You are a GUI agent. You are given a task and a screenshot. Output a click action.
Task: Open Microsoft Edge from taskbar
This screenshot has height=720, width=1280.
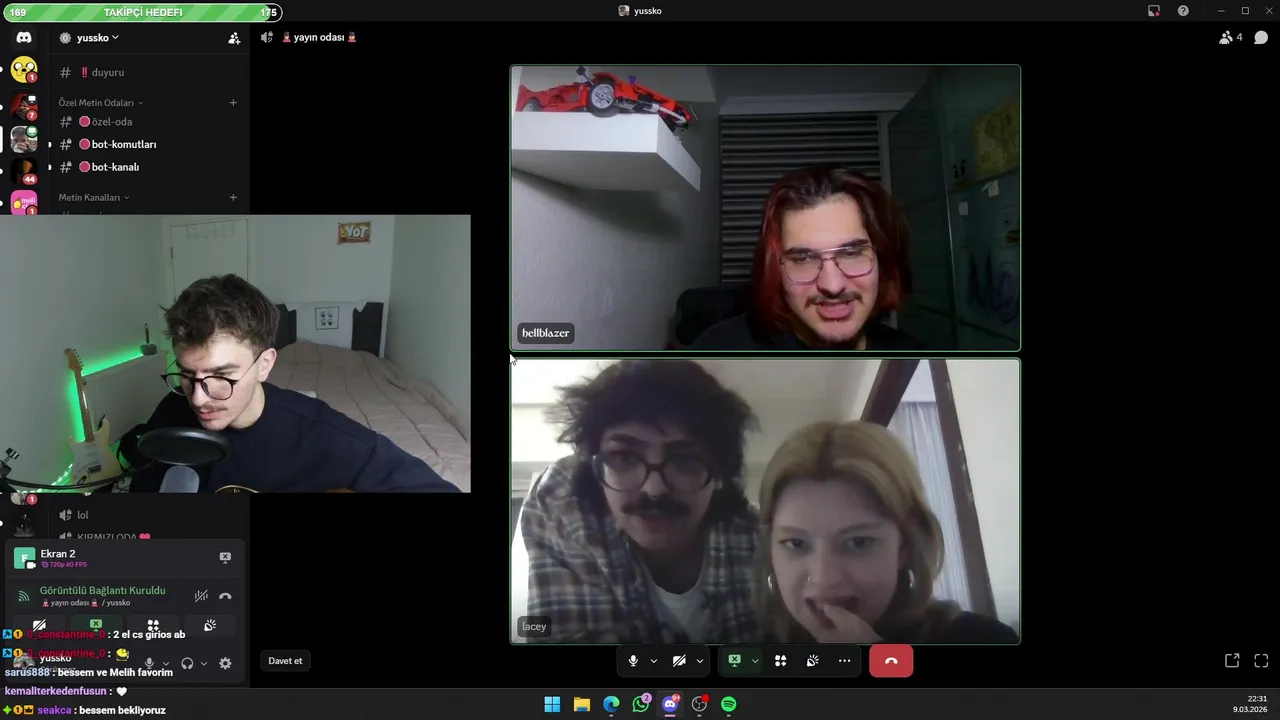coord(611,704)
